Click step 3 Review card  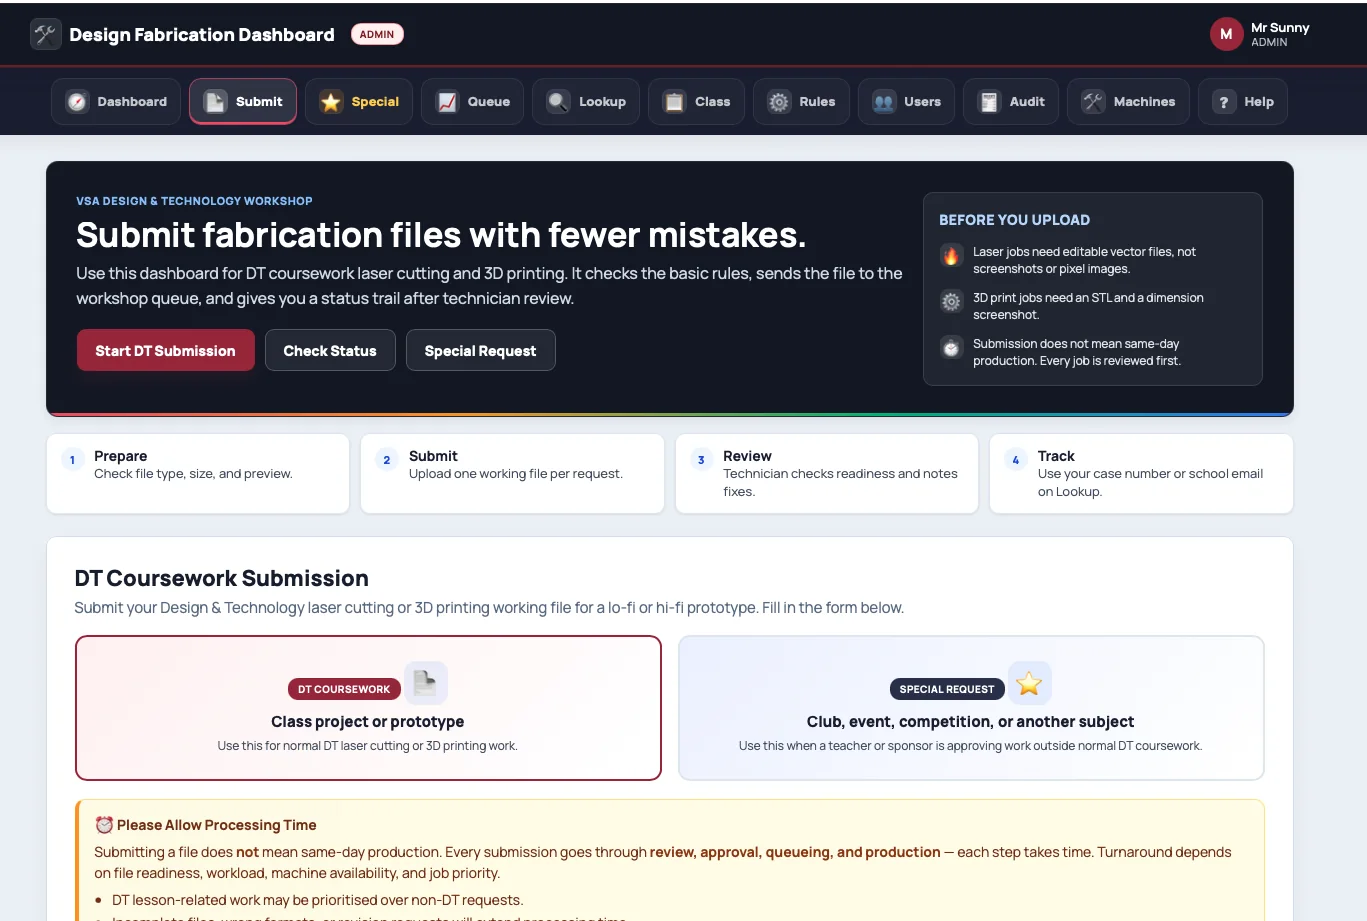tap(827, 473)
